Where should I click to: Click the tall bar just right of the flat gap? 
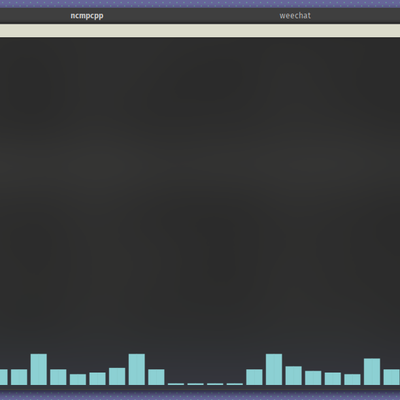point(274,369)
